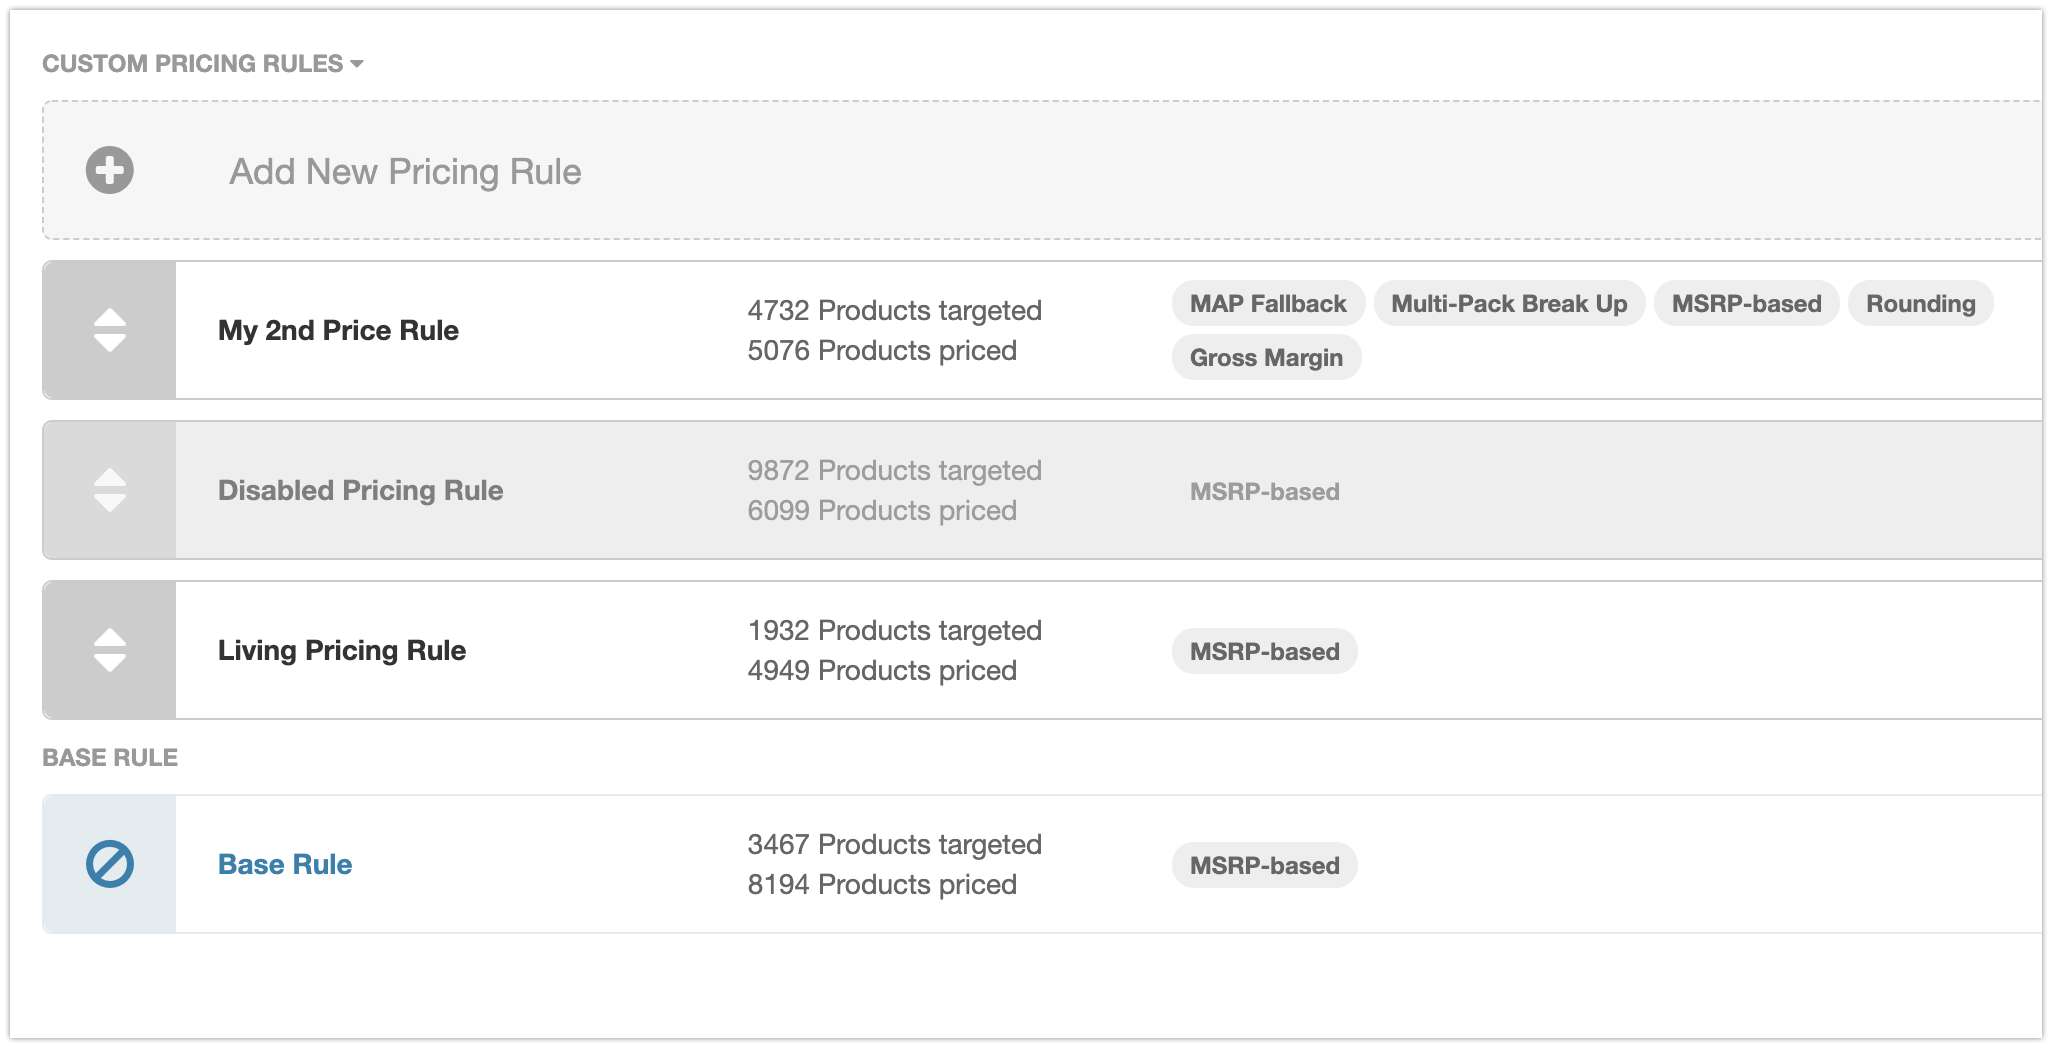This screenshot has height=1048, width=2052.
Task: Select the Rounding tag on My 2nd Price Rule
Action: [1920, 303]
